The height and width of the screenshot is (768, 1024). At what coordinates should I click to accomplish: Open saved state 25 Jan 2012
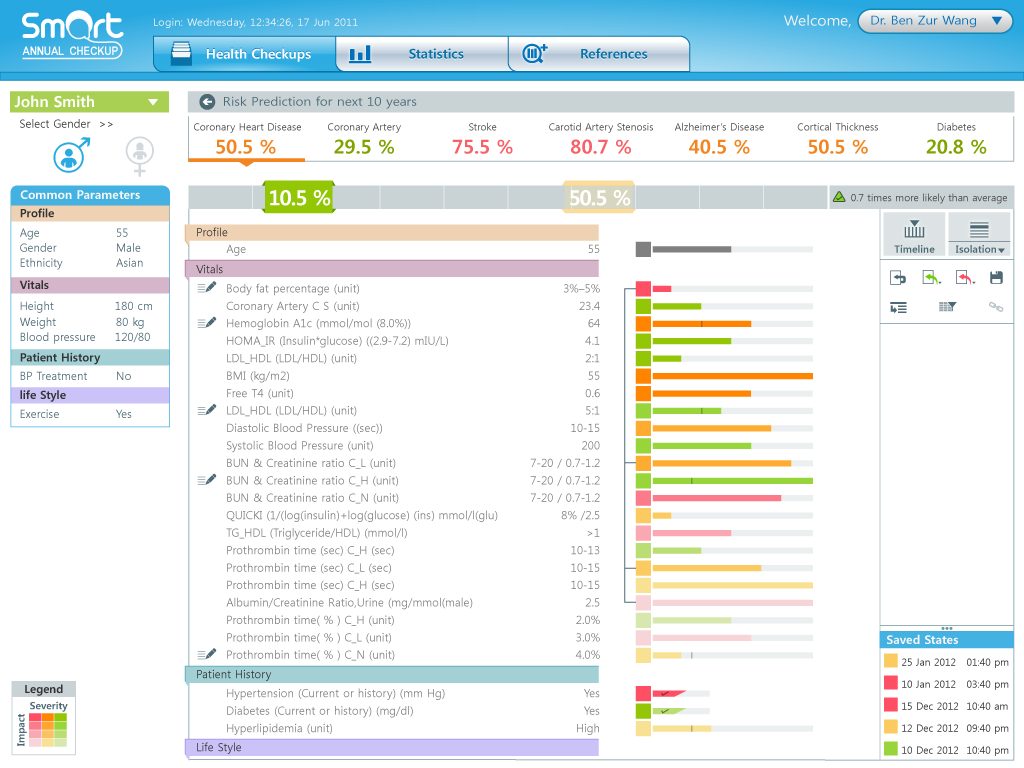946,662
